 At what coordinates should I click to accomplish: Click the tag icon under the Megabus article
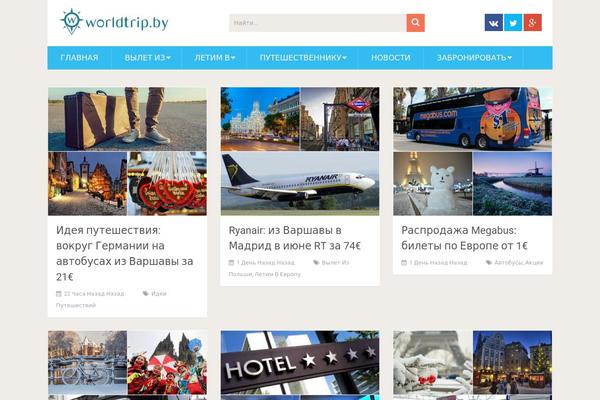coord(489,263)
